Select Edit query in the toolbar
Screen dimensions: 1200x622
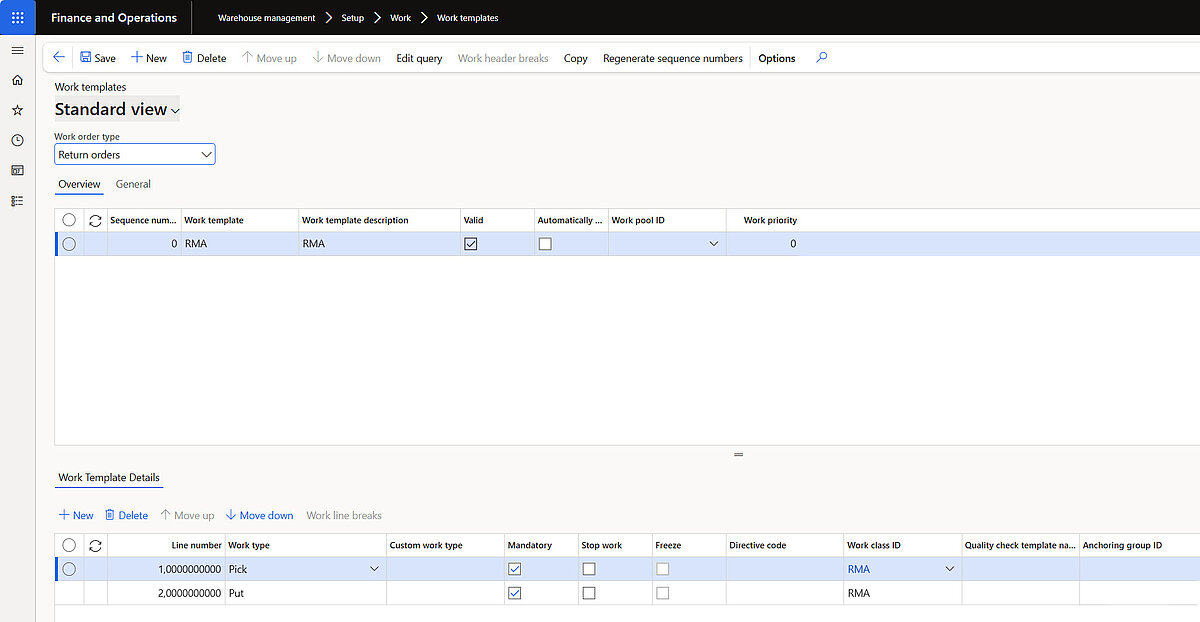tap(419, 58)
